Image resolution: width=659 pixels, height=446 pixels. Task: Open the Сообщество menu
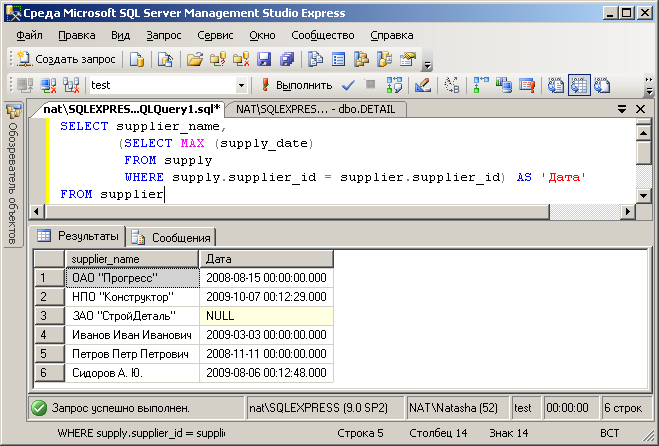click(x=323, y=35)
